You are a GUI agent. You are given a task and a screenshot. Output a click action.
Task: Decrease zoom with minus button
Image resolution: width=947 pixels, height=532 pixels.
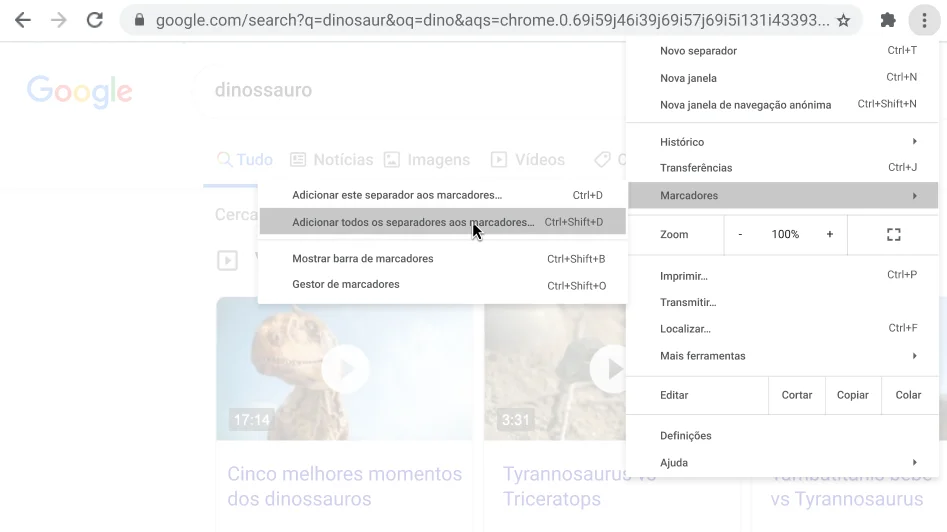coord(740,234)
